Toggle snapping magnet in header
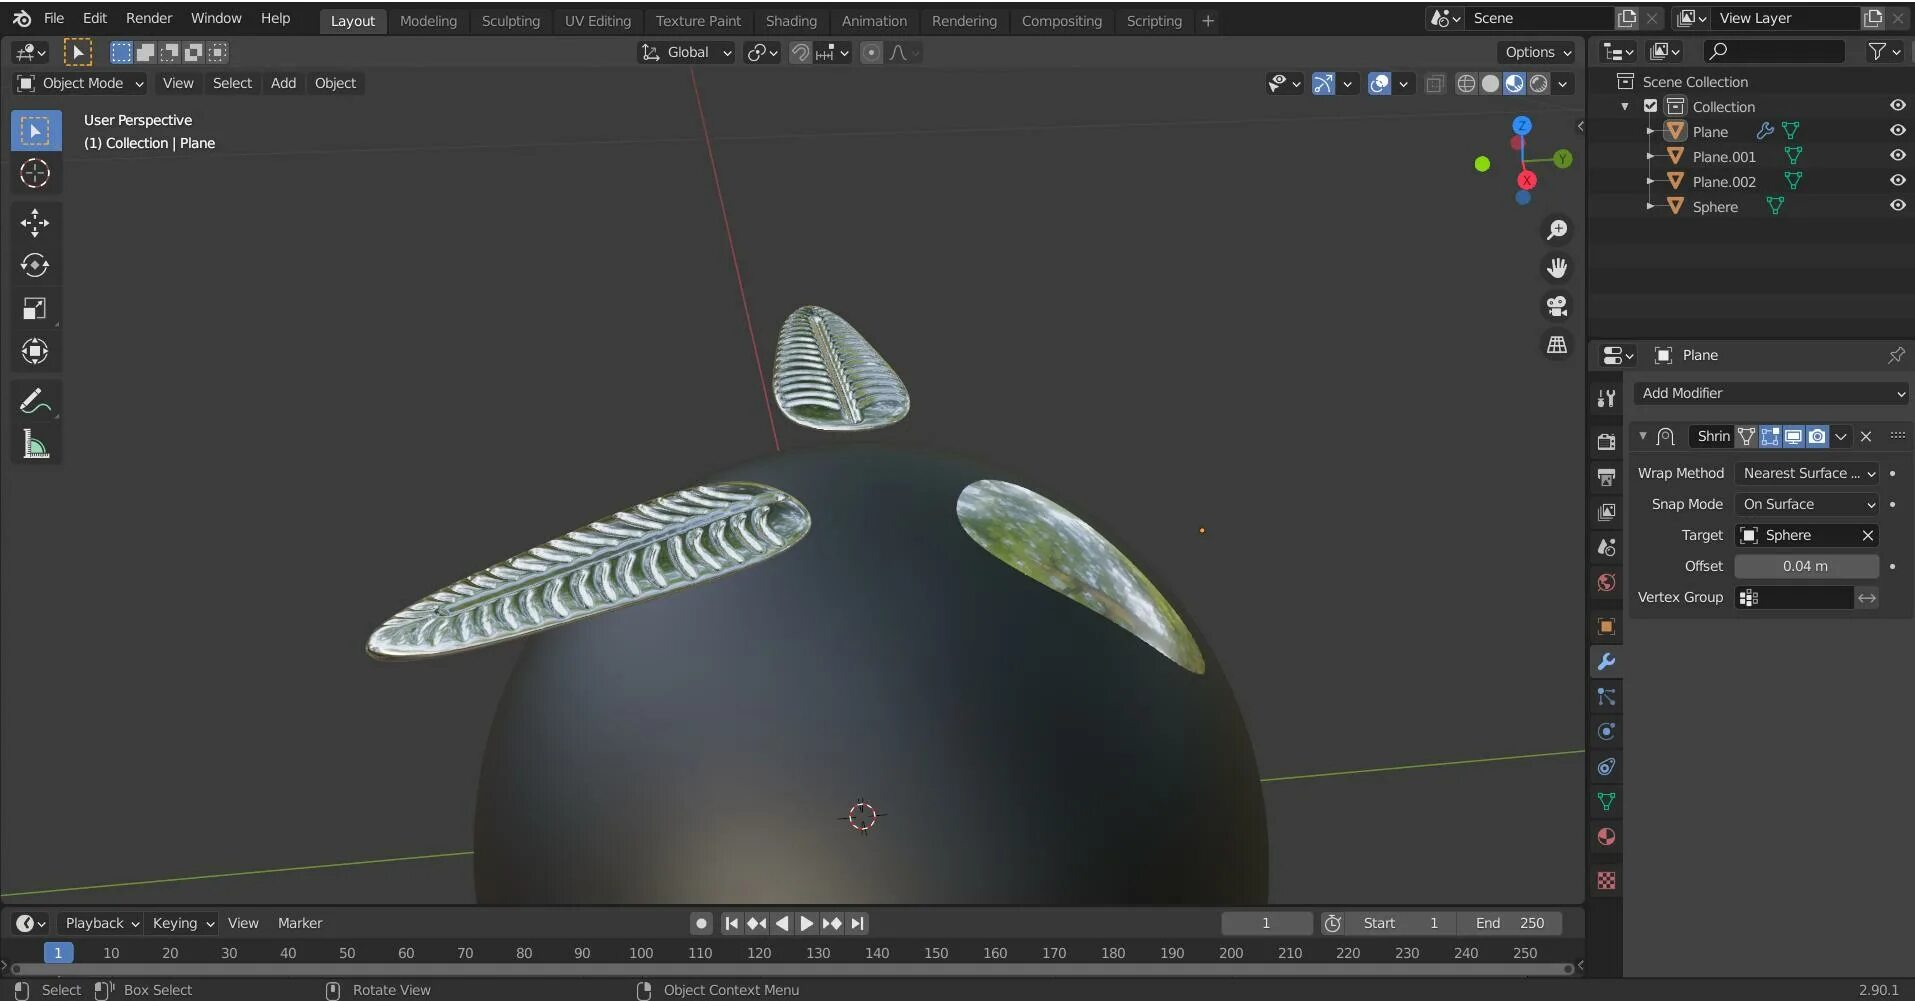The width and height of the screenshot is (1915, 1001). pos(800,52)
